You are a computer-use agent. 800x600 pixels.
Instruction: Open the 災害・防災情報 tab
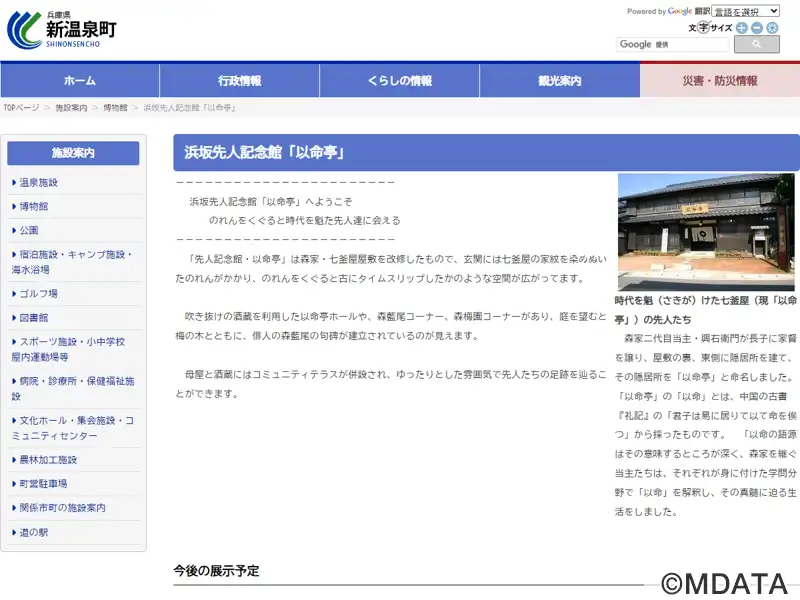pyautogui.click(x=720, y=81)
